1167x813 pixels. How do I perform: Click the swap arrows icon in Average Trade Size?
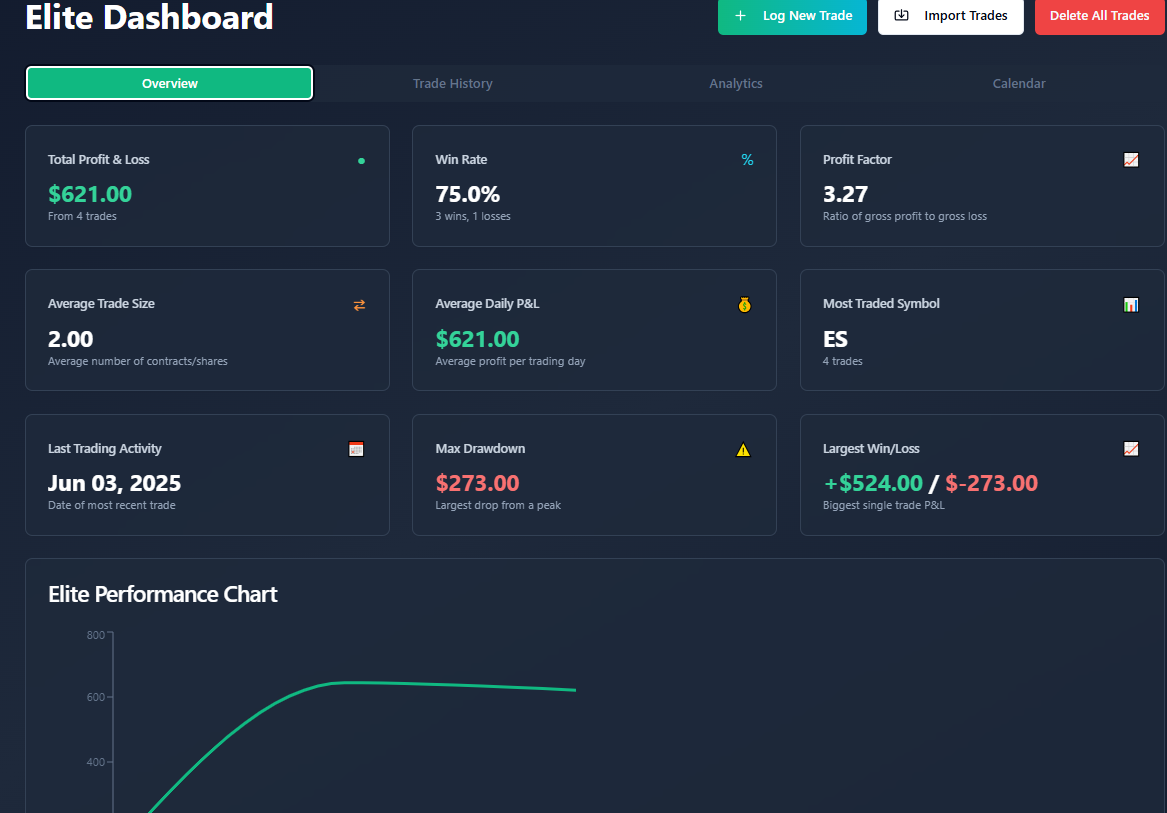pos(359,305)
